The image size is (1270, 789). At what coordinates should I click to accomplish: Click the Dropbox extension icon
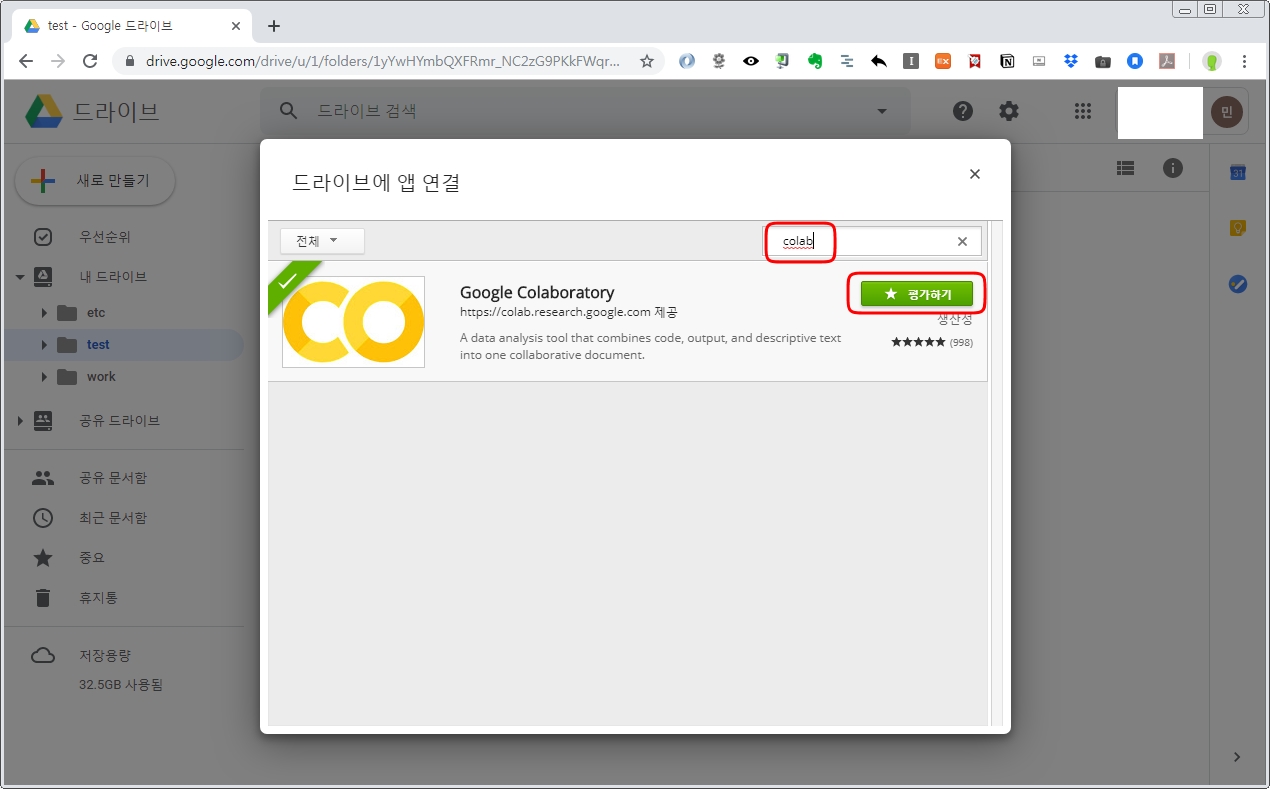(1071, 61)
